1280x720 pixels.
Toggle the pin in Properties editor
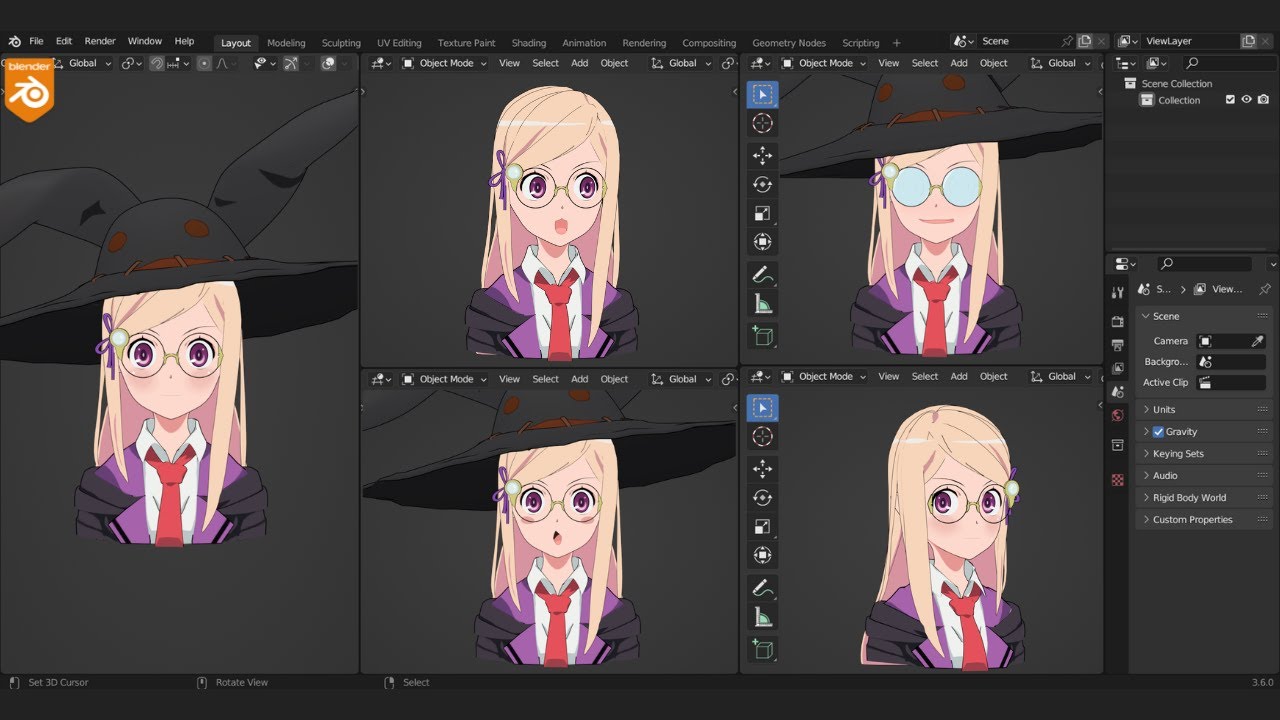(x=1264, y=289)
